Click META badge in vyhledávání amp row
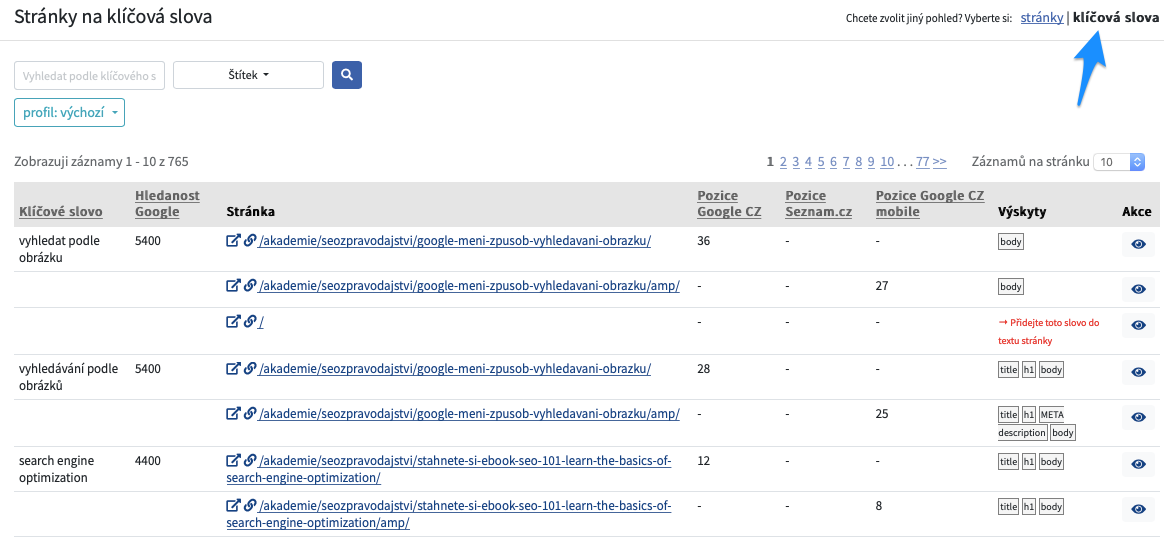This screenshot has height=537, width=1164. point(1052,414)
